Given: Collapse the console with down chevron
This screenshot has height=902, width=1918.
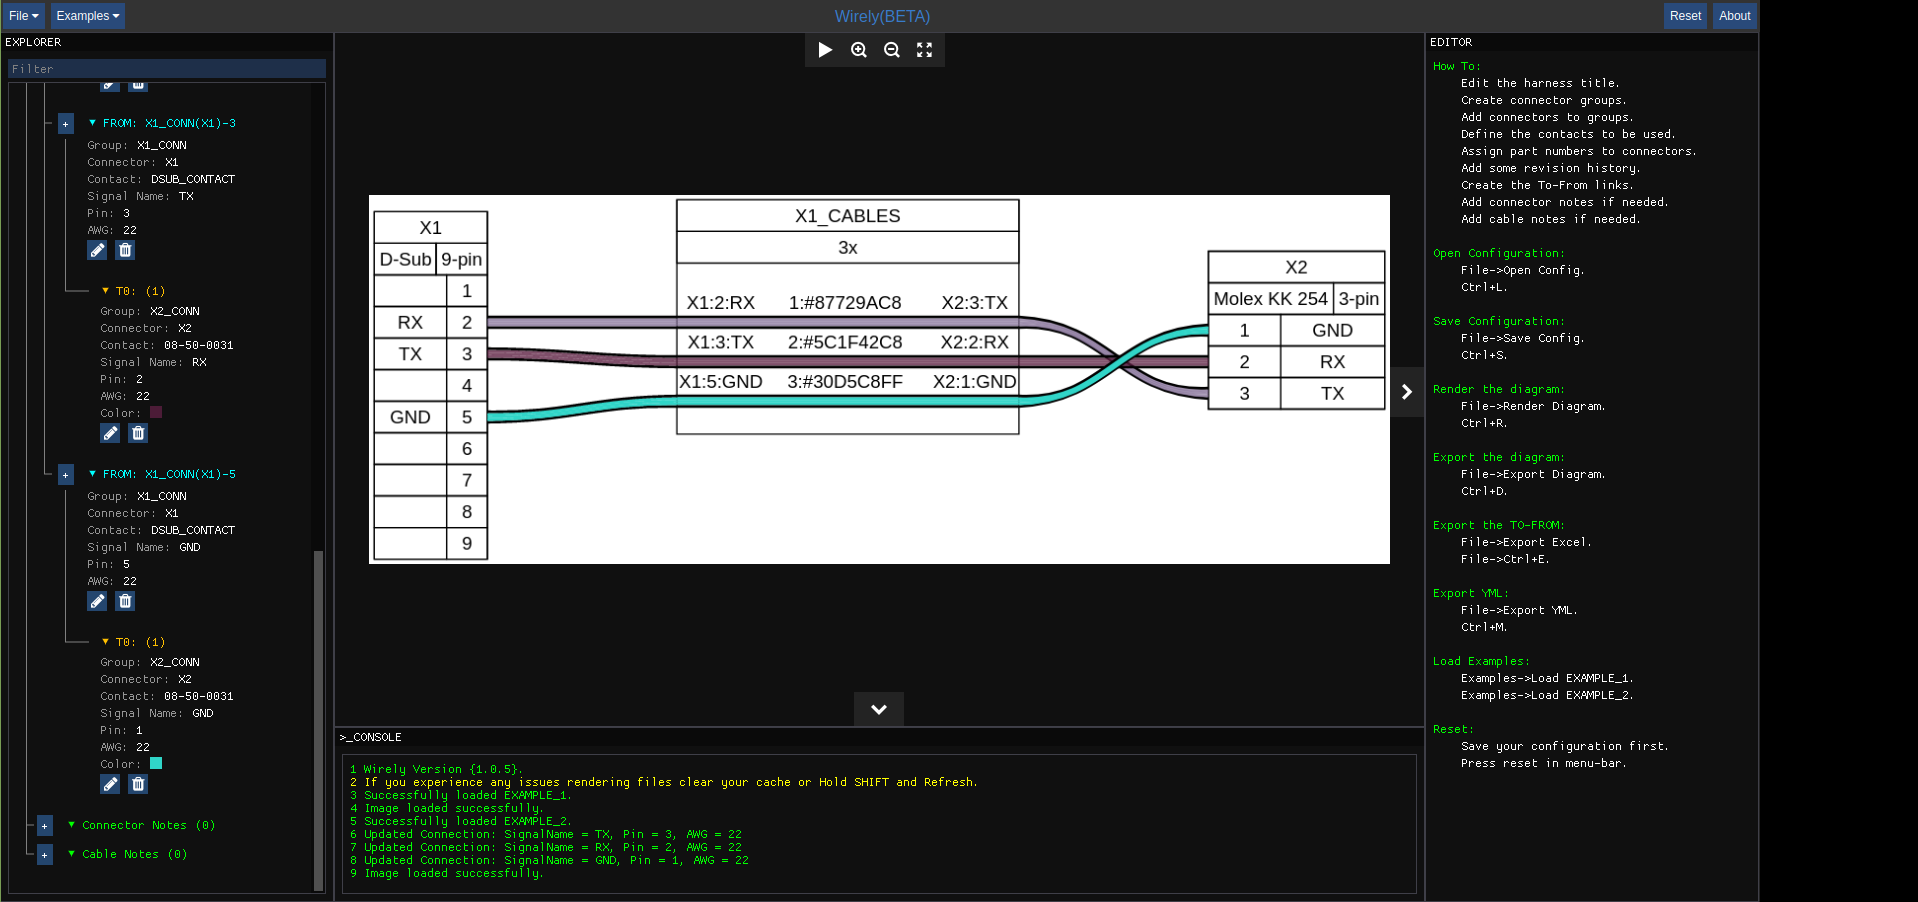Looking at the screenshot, I should pyautogui.click(x=879, y=709).
